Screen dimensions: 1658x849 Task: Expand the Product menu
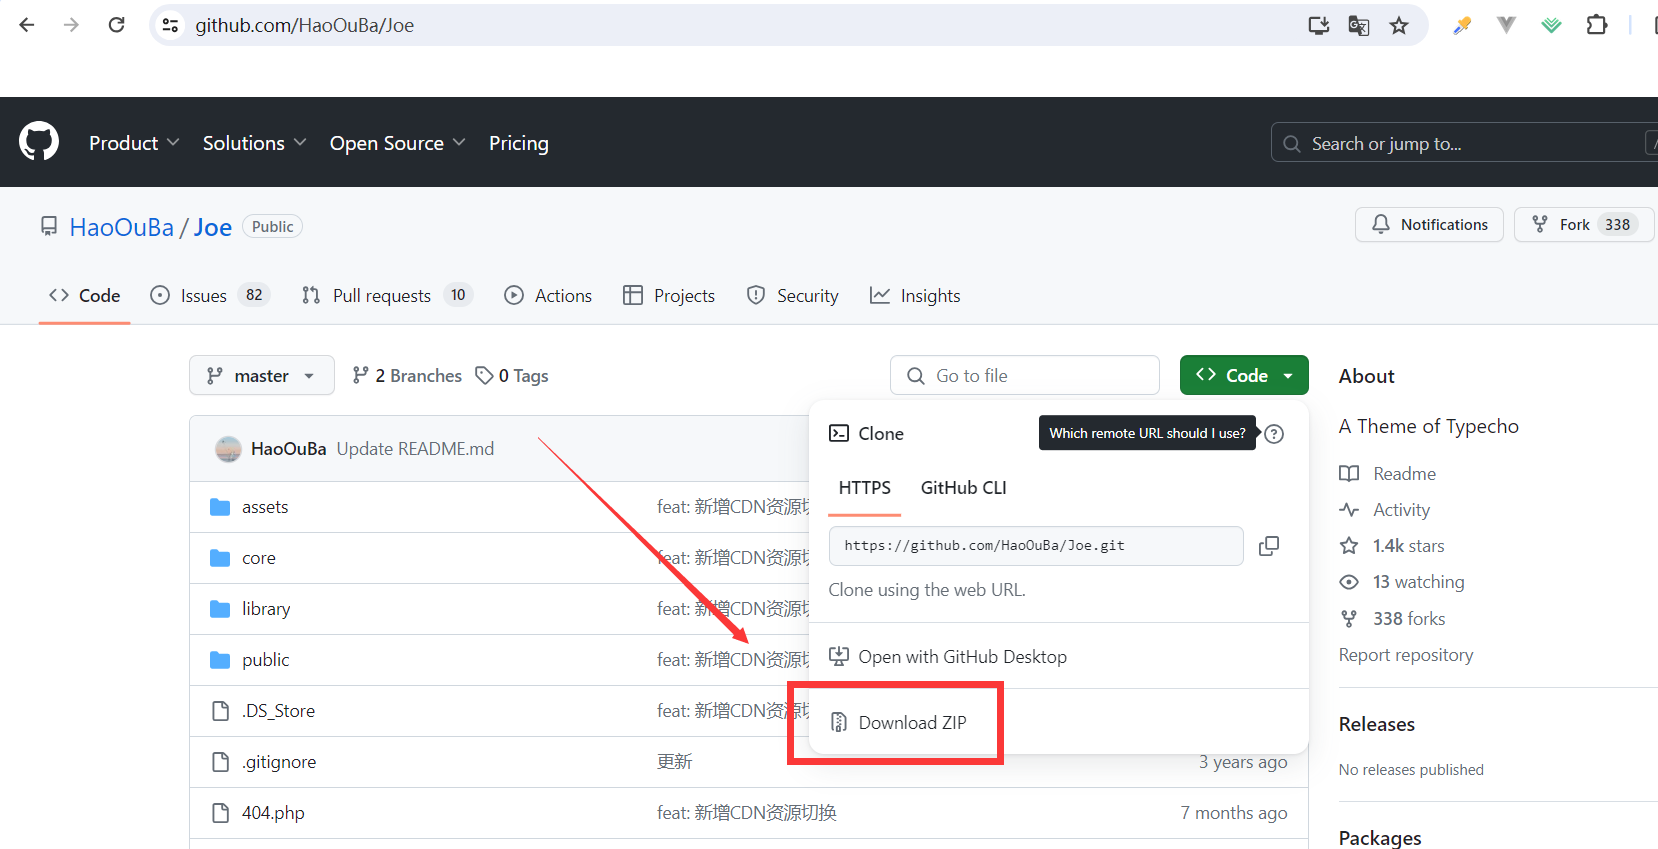click(x=134, y=143)
